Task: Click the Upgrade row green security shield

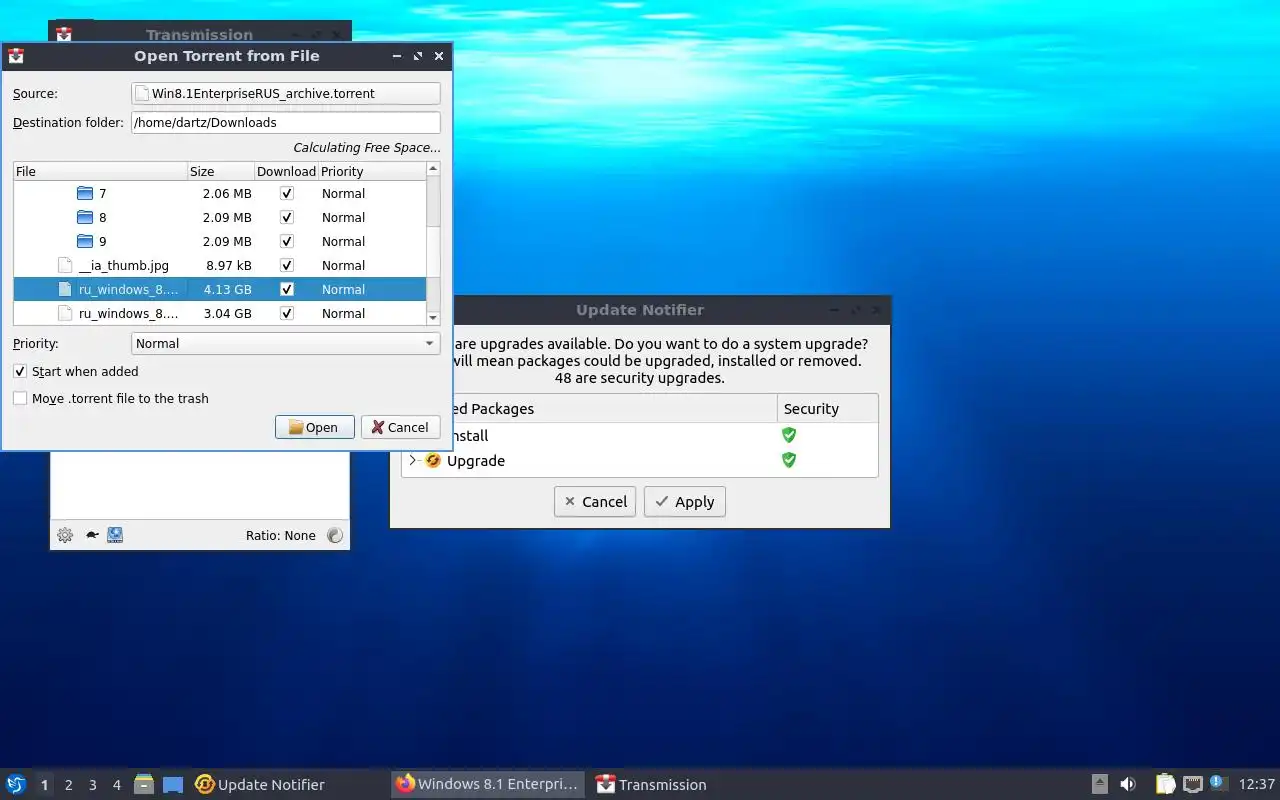Action: [x=789, y=460]
